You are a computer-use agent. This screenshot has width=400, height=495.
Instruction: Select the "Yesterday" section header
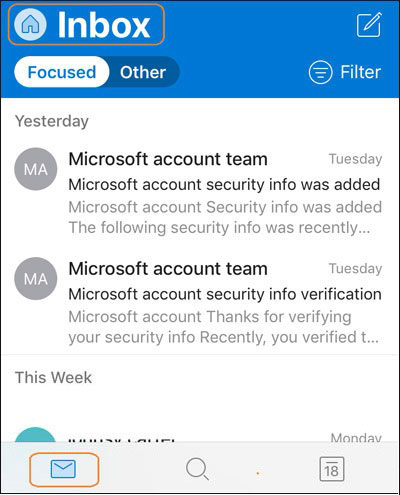52,121
